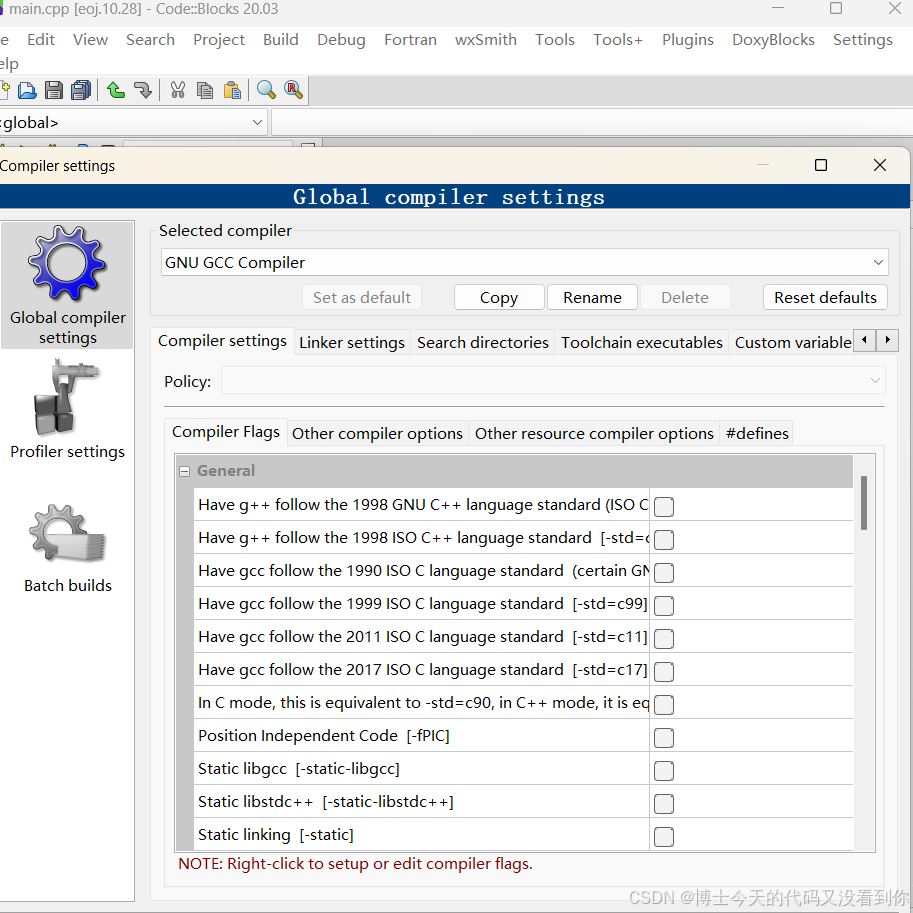The image size is (913, 913).
Task: Switch to Linker settings tab
Action: [x=352, y=342]
